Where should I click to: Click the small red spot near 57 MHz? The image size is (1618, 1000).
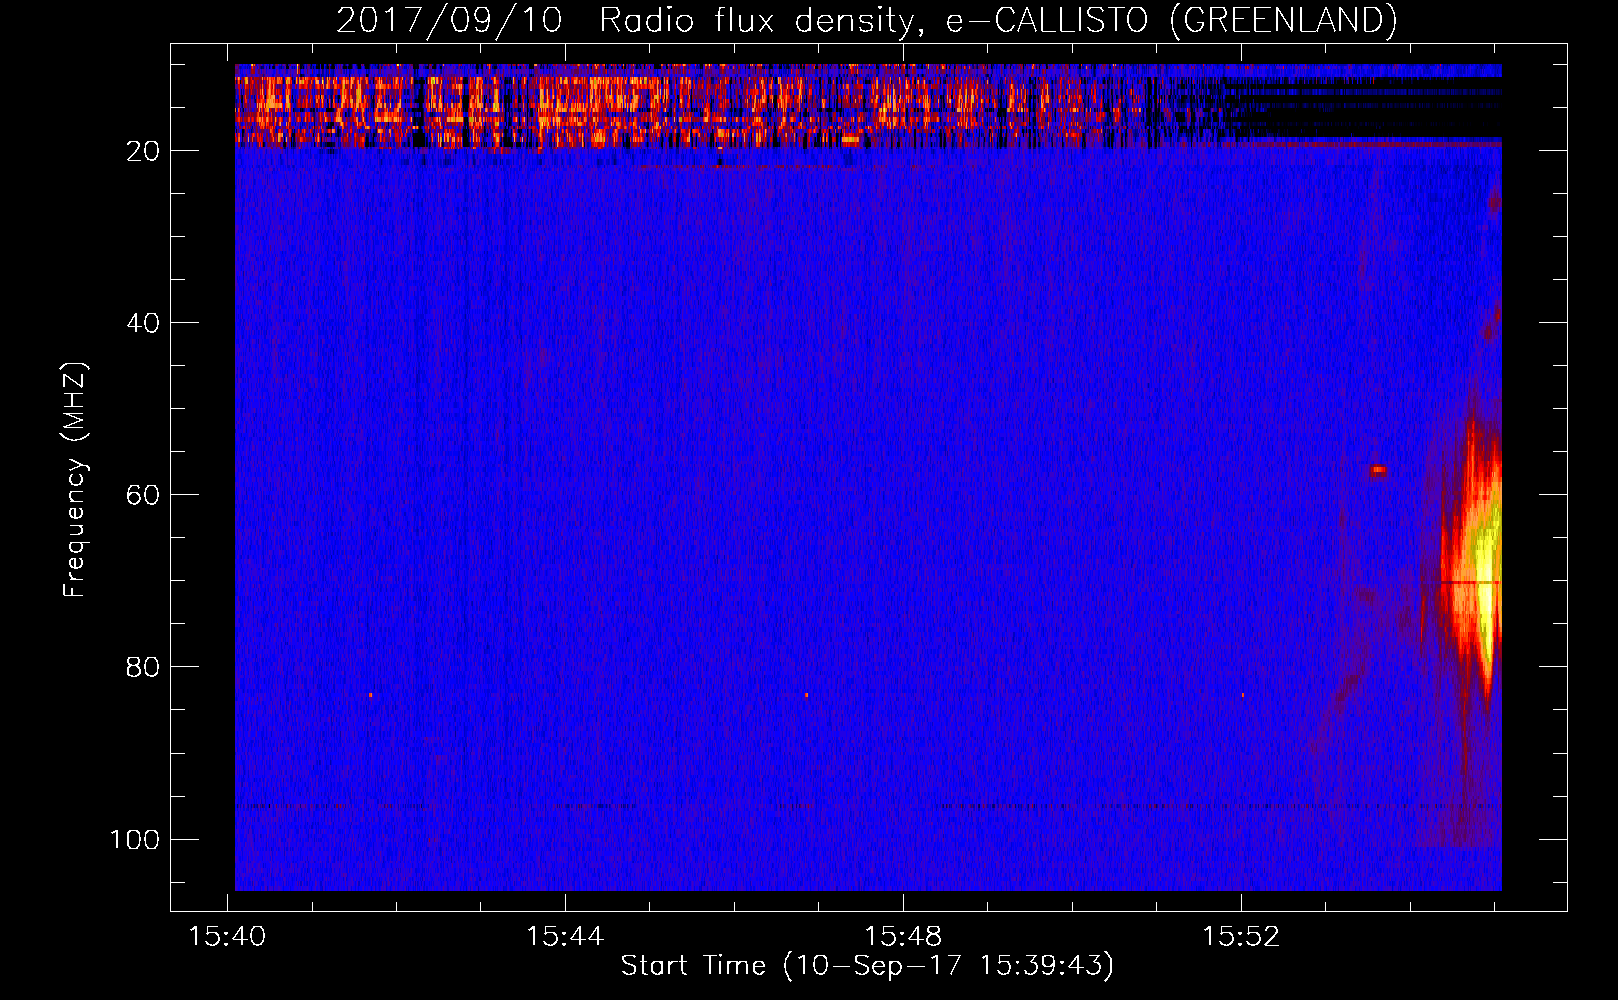(x=1378, y=470)
